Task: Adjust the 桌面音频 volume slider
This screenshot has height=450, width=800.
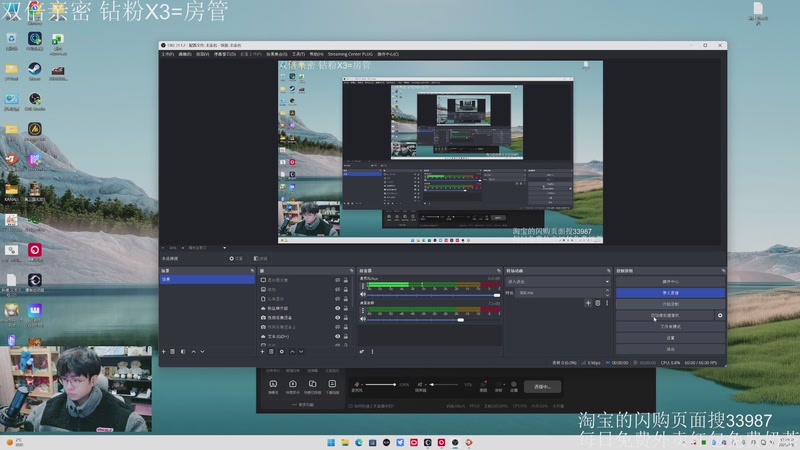Action: (433, 319)
